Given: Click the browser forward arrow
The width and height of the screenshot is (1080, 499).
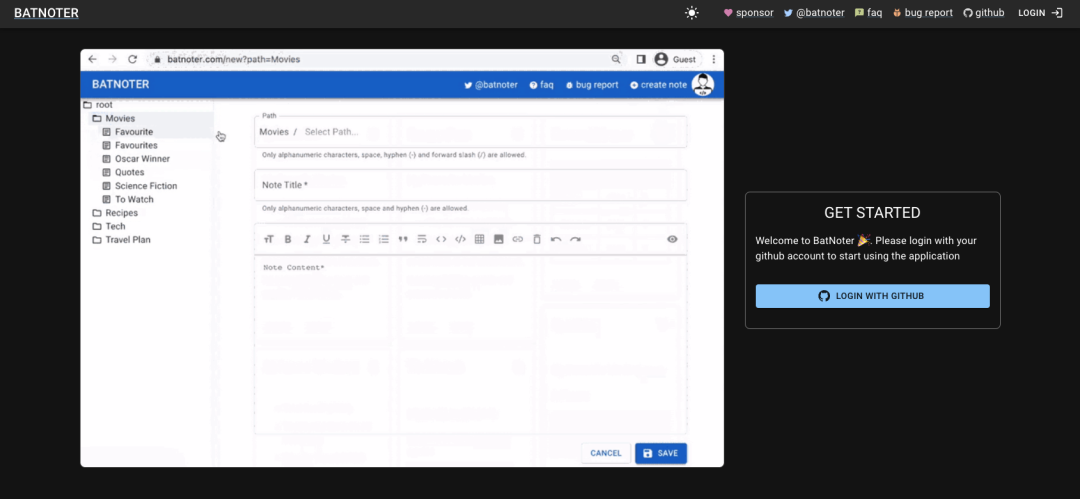Looking at the screenshot, I should (x=112, y=59).
